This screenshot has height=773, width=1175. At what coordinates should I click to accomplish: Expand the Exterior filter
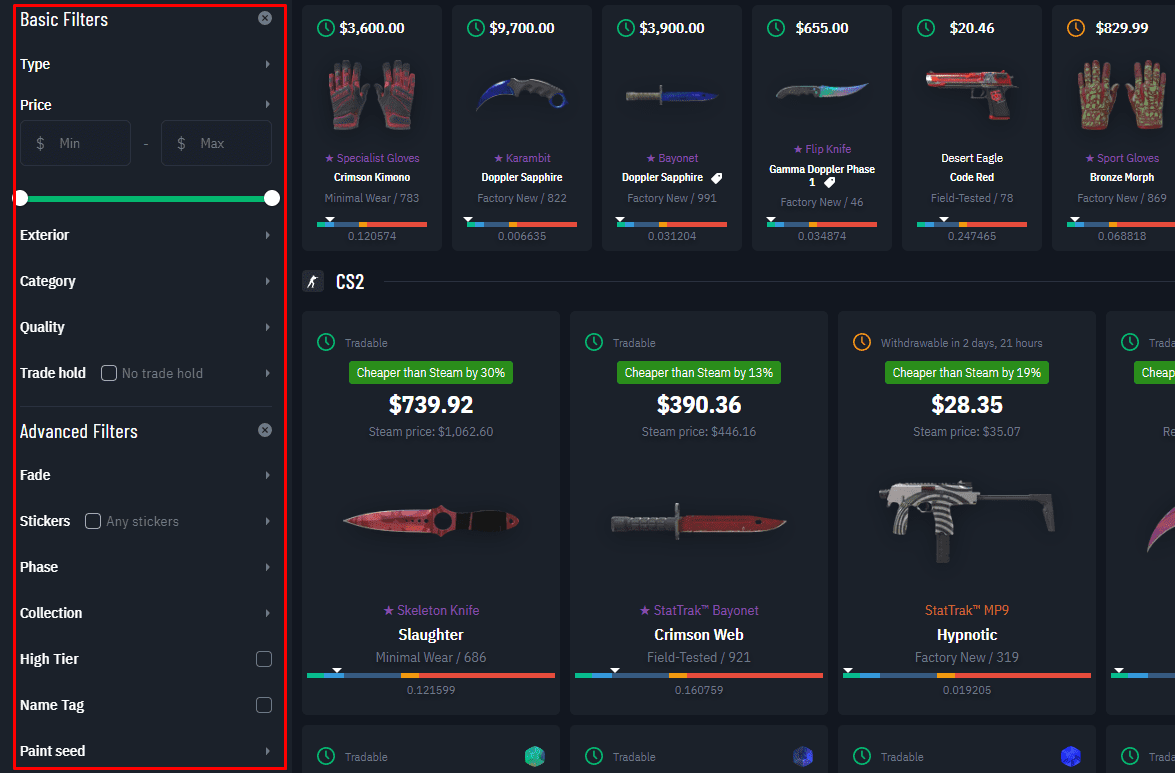[x=145, y=235]
